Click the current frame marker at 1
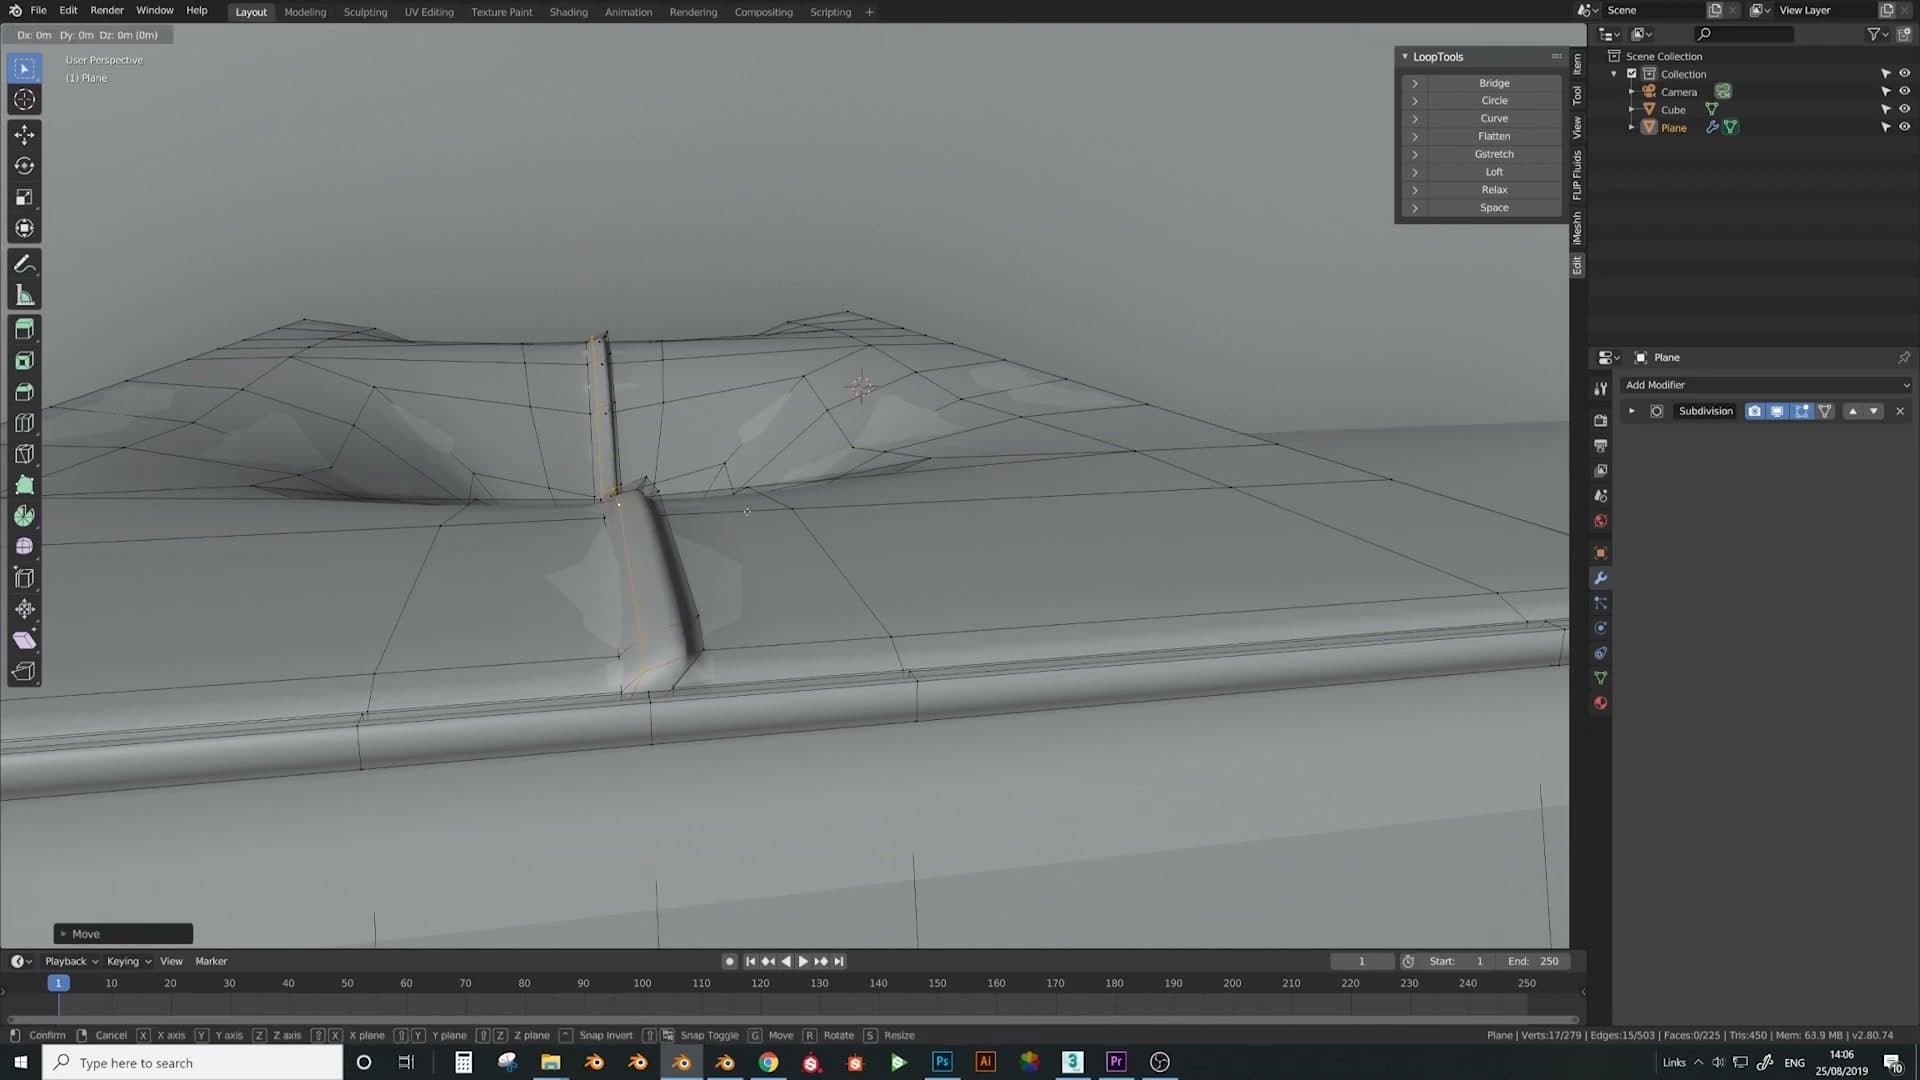 [x=58, y=983]
